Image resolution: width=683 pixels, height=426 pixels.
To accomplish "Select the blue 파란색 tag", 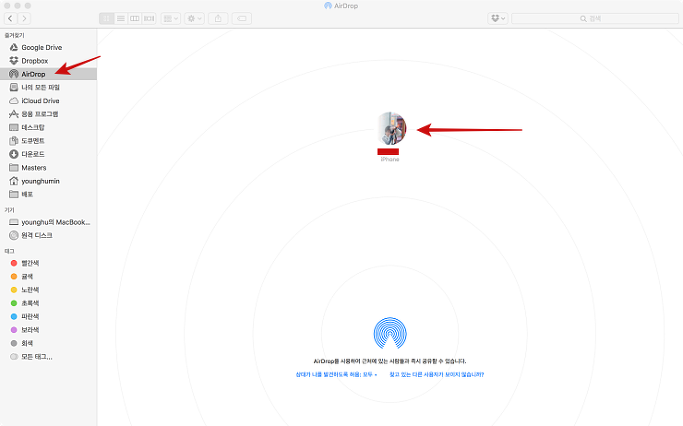I will (x=48, y=316).
